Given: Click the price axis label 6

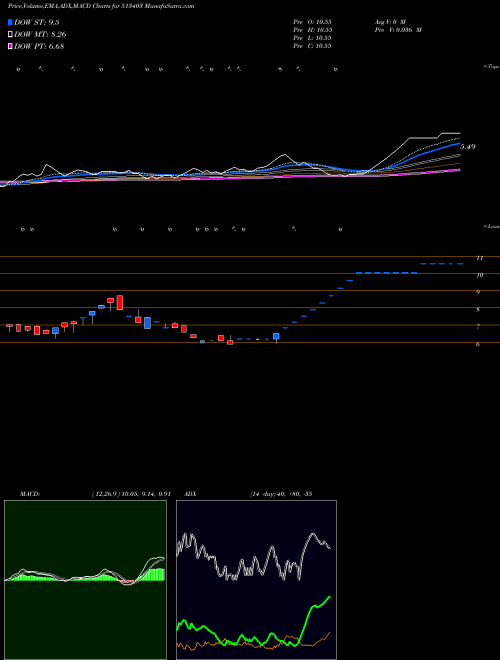Looking at the screenshot, I should 478,344.
